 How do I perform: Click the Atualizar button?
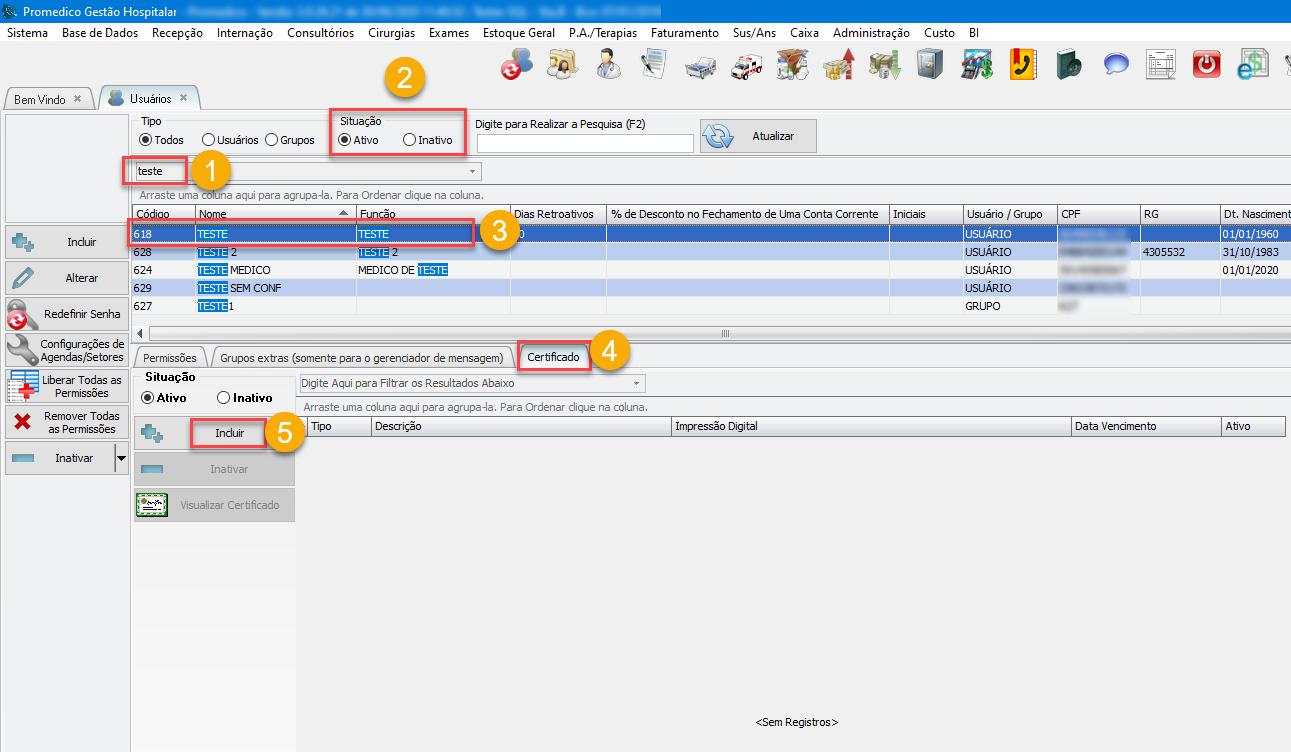pos(758,136)
